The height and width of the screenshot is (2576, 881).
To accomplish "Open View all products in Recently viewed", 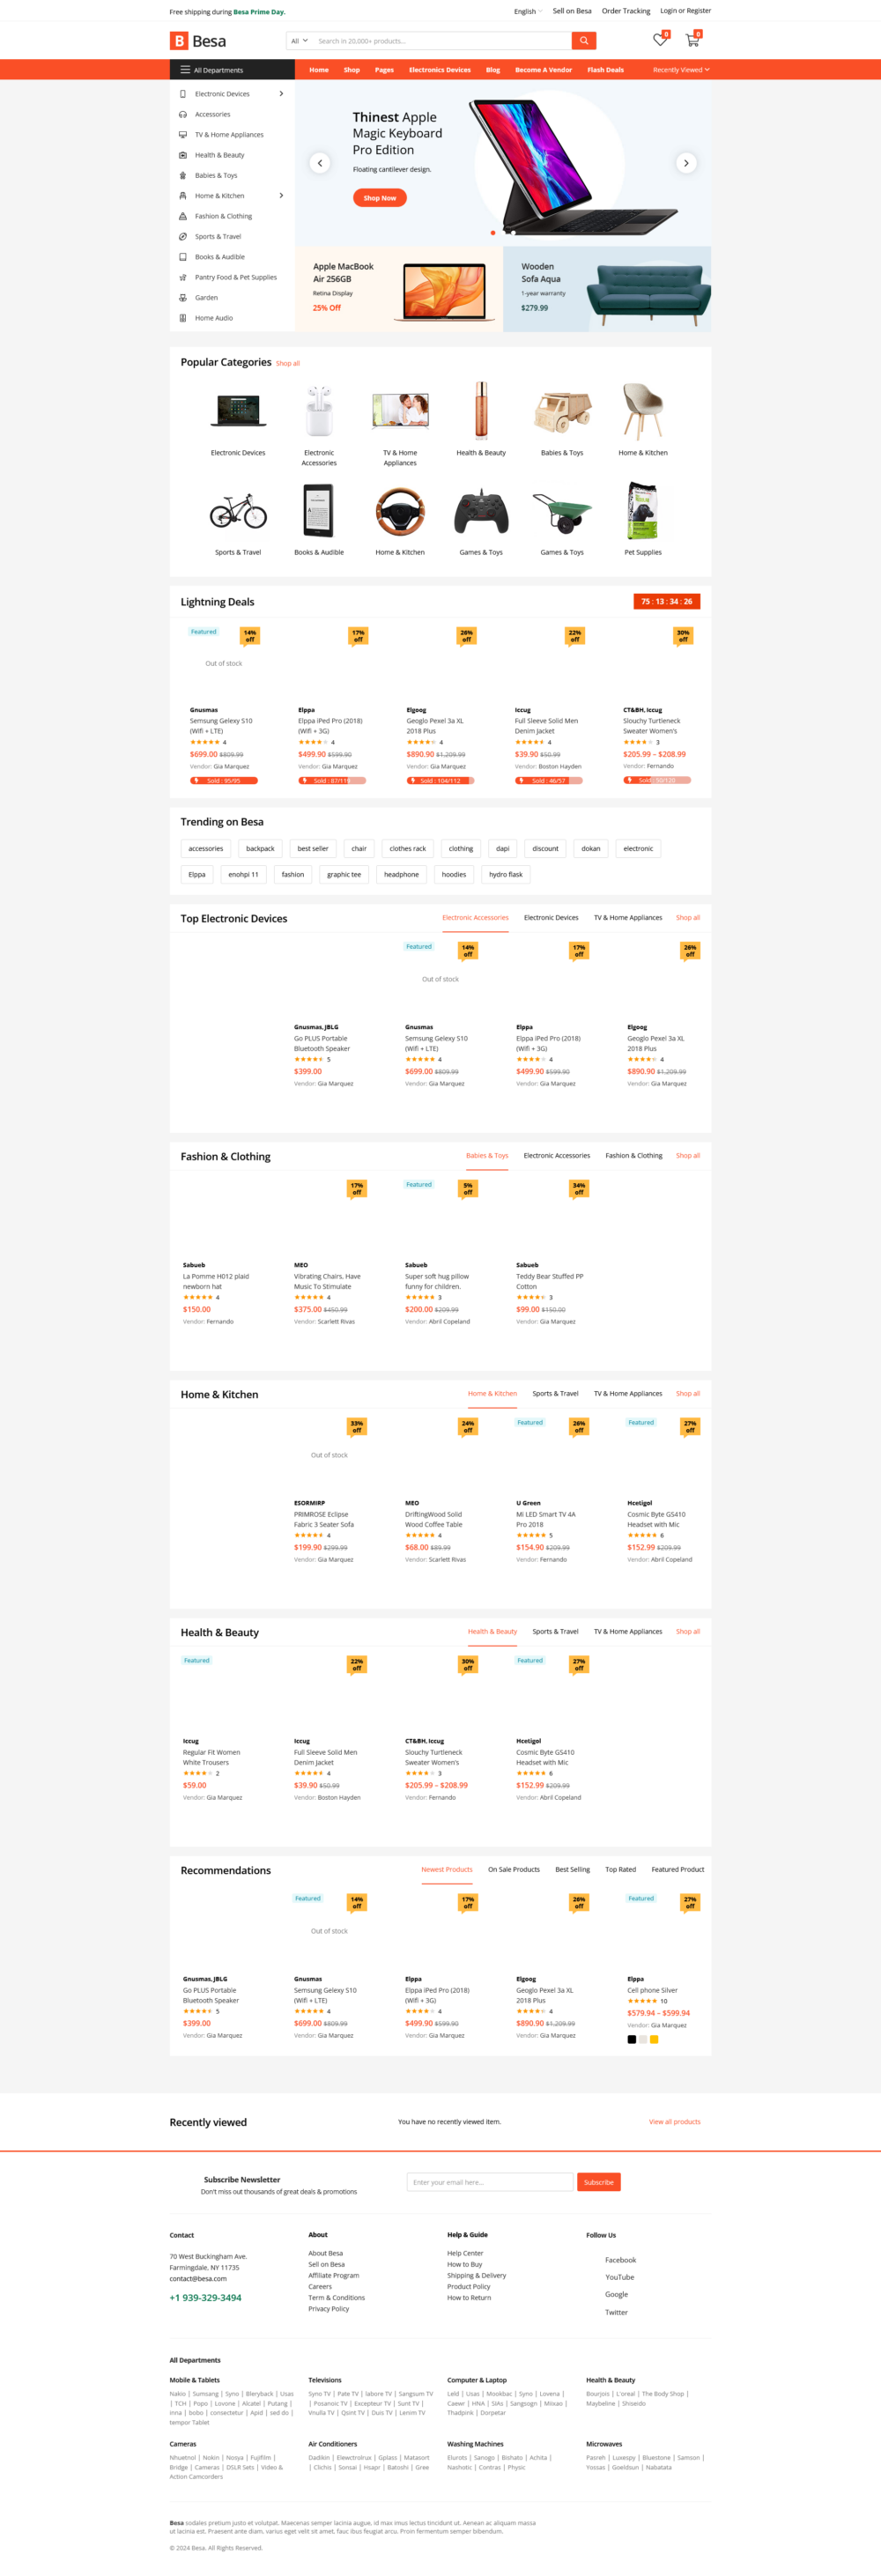I will coord(674,2121).
